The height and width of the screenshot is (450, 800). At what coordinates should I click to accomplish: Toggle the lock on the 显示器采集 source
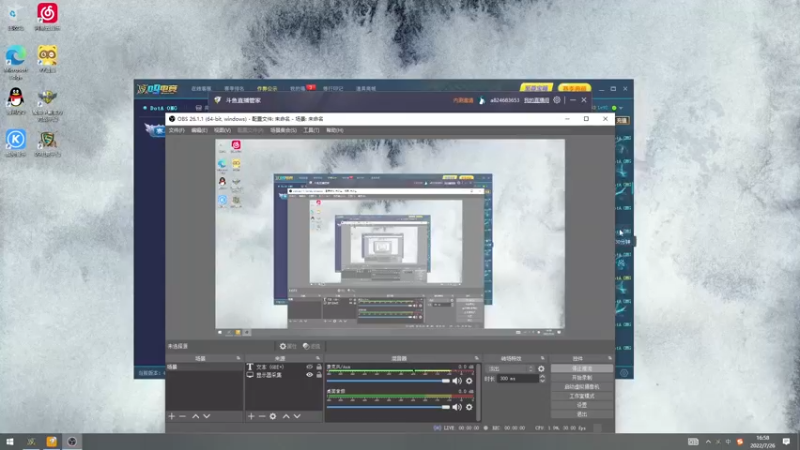[319, 374]
